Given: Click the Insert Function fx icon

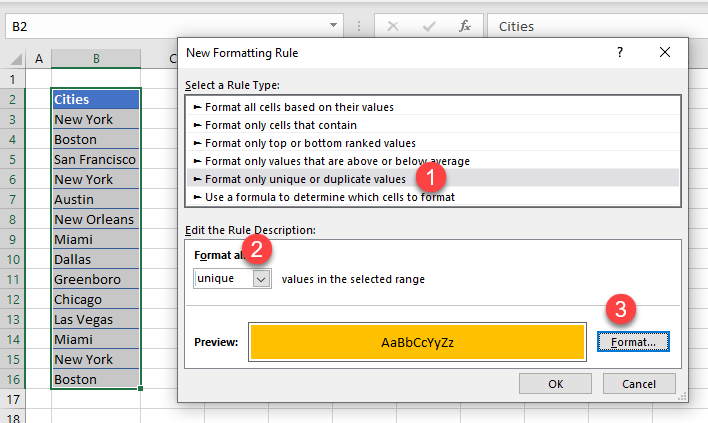Looking at the screenshot, I should [x=465, y=27].
